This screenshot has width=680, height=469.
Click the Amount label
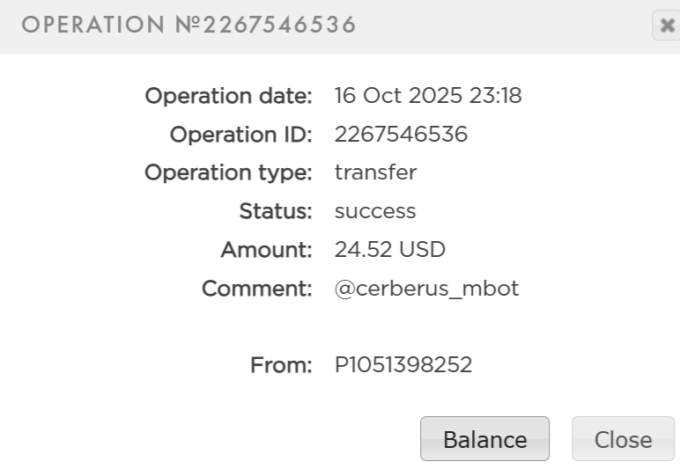point(267,250)
